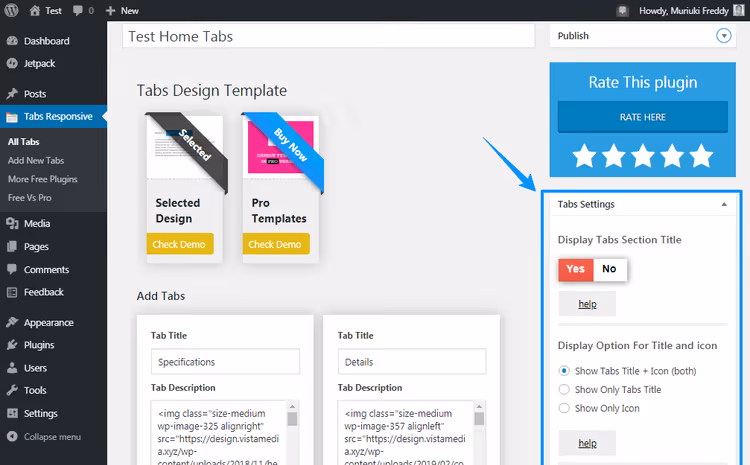Click inside the Specifications tab description textarea
The image size is (750, 465).
pos(219,432)
